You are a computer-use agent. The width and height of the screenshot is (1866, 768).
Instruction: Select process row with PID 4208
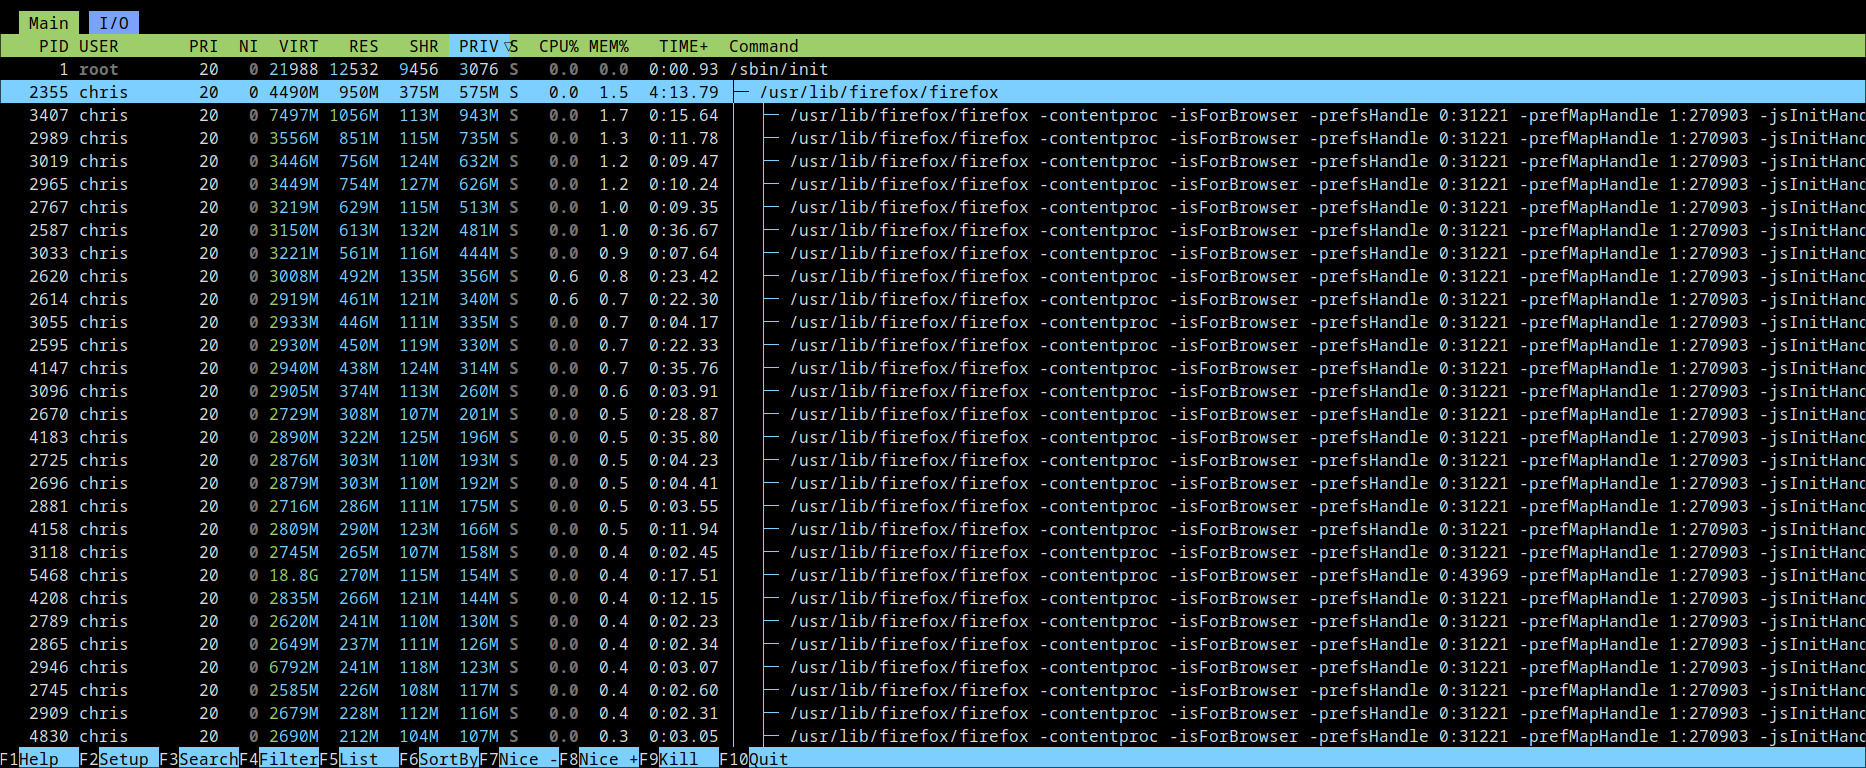(932, 598)
